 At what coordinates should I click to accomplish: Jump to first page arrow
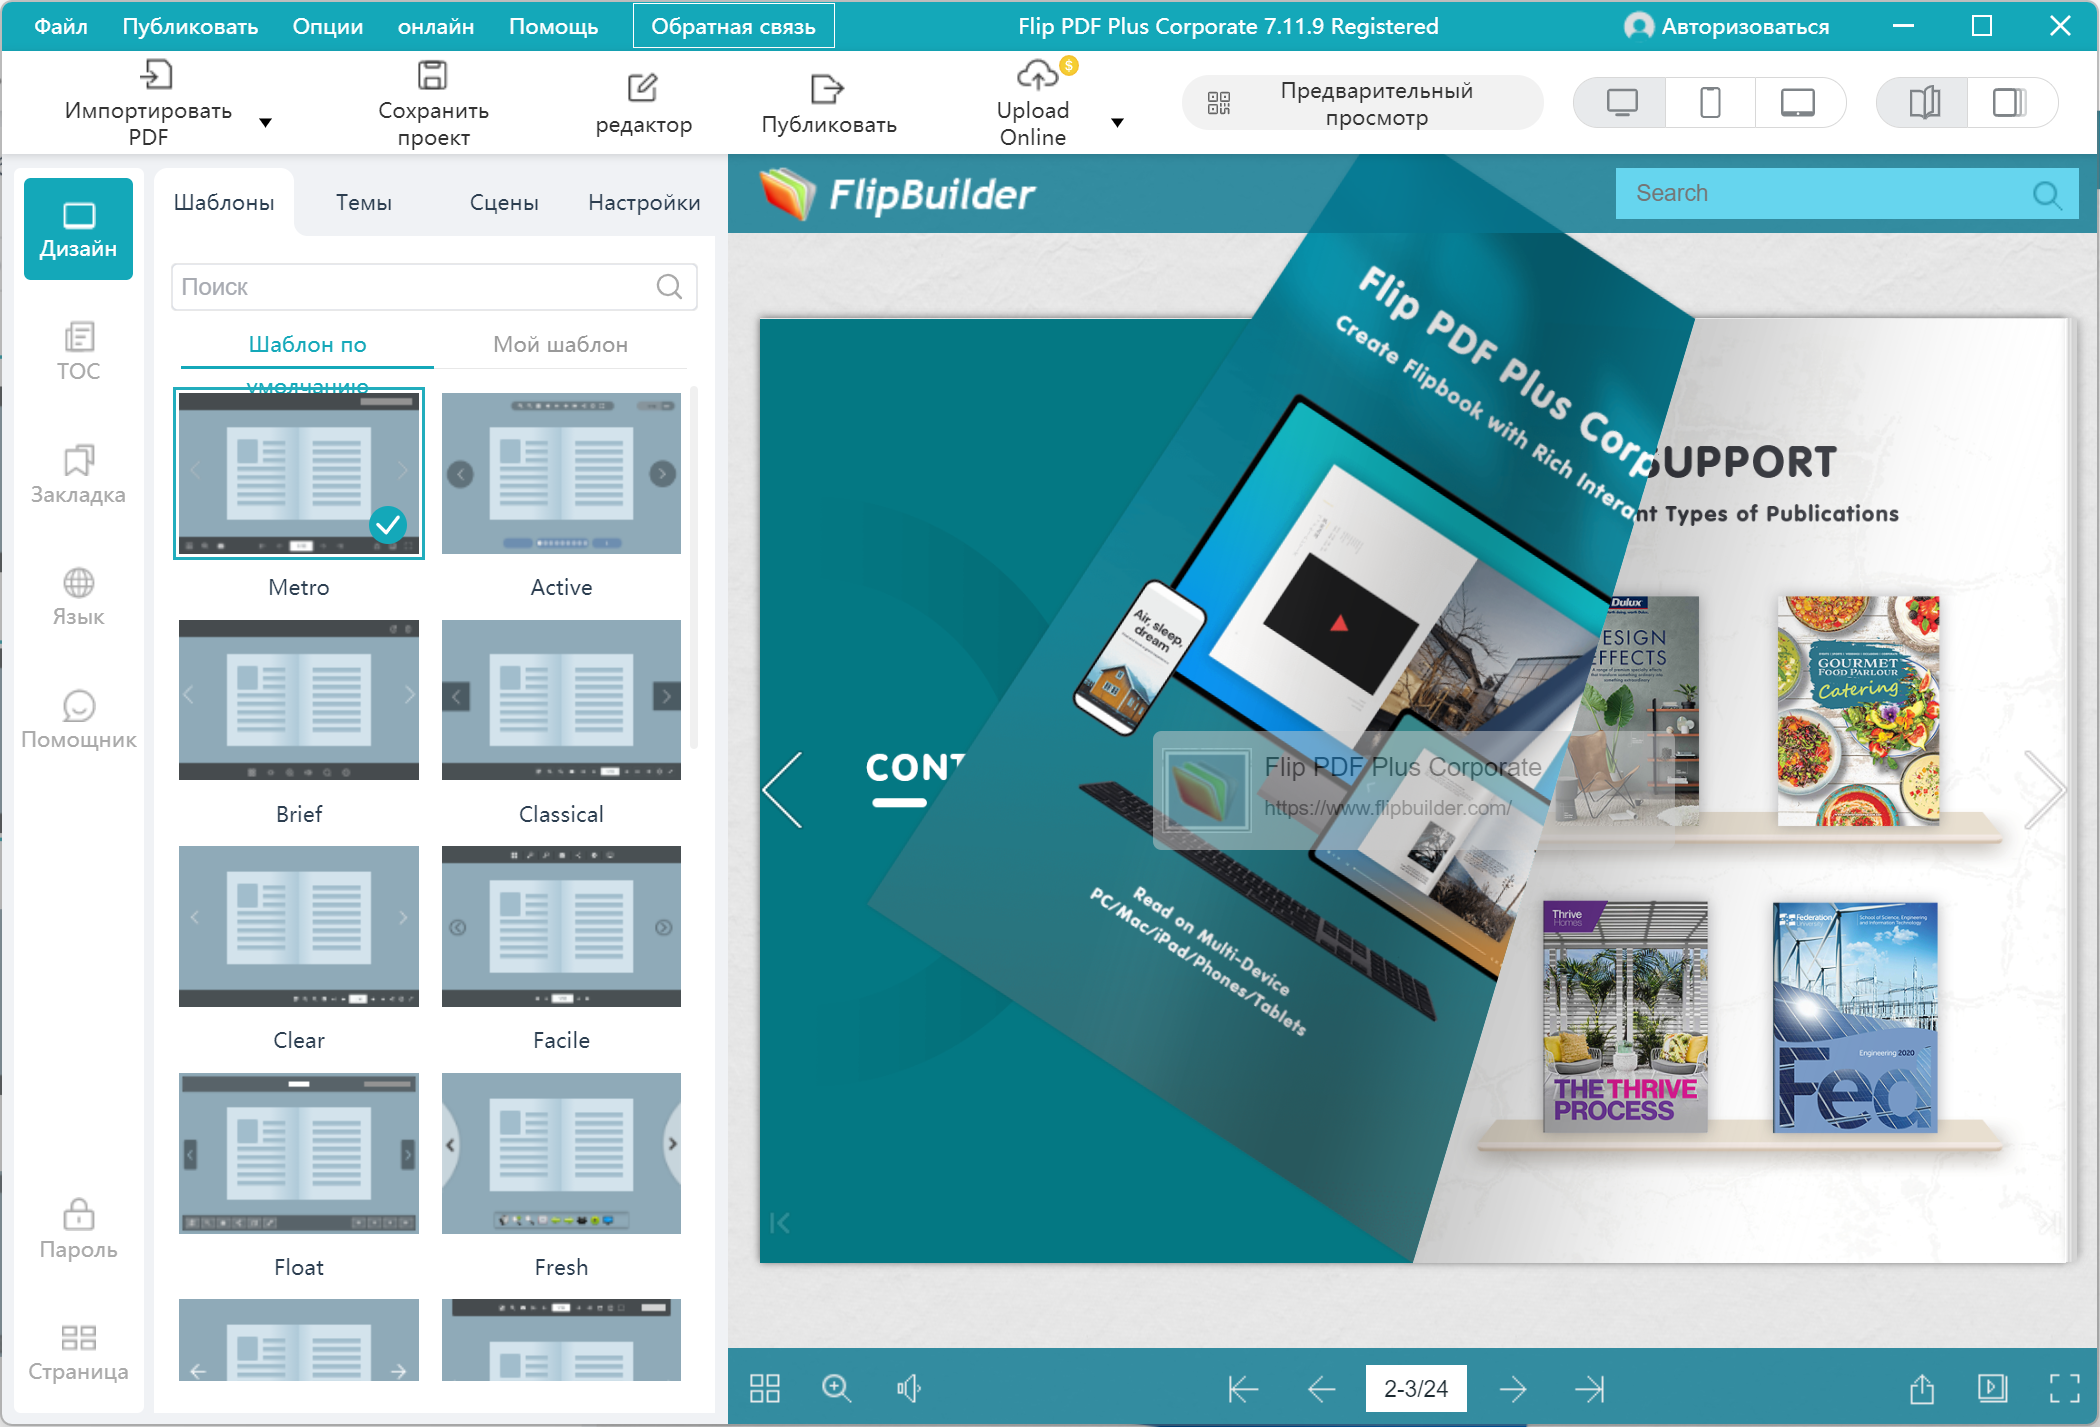1243,1389
